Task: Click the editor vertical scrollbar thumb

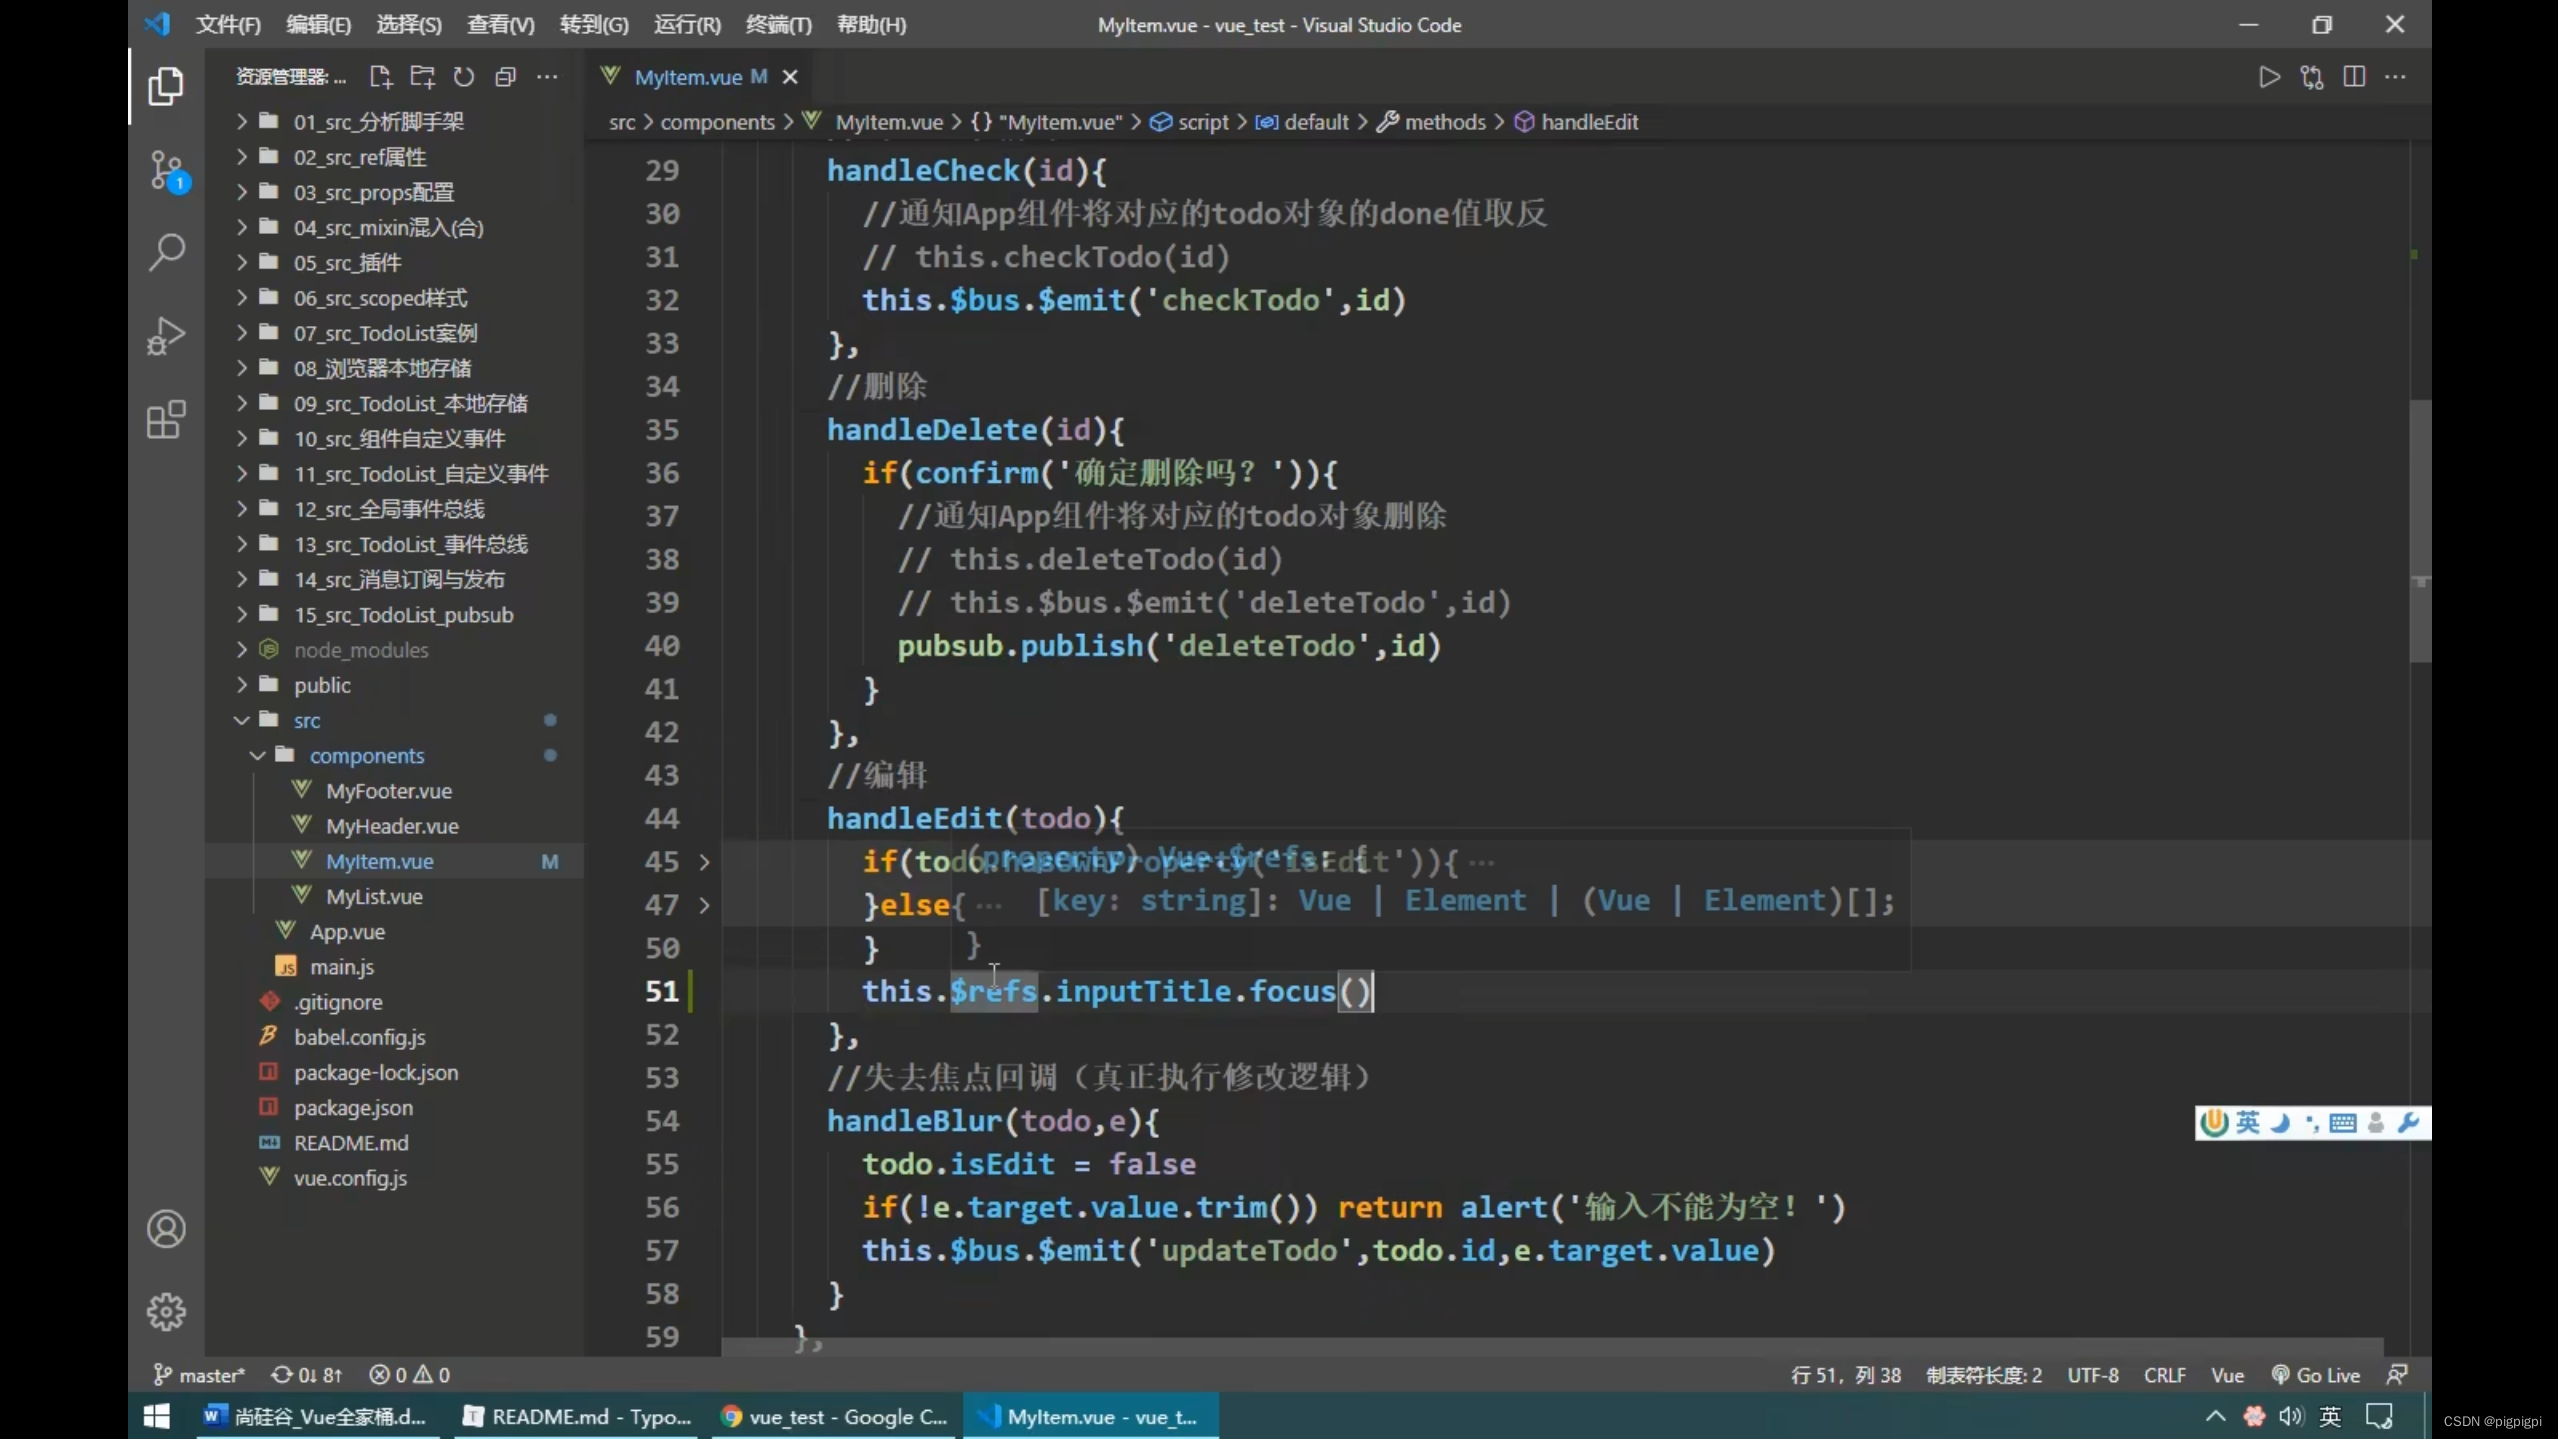Action: point(2420,531)
